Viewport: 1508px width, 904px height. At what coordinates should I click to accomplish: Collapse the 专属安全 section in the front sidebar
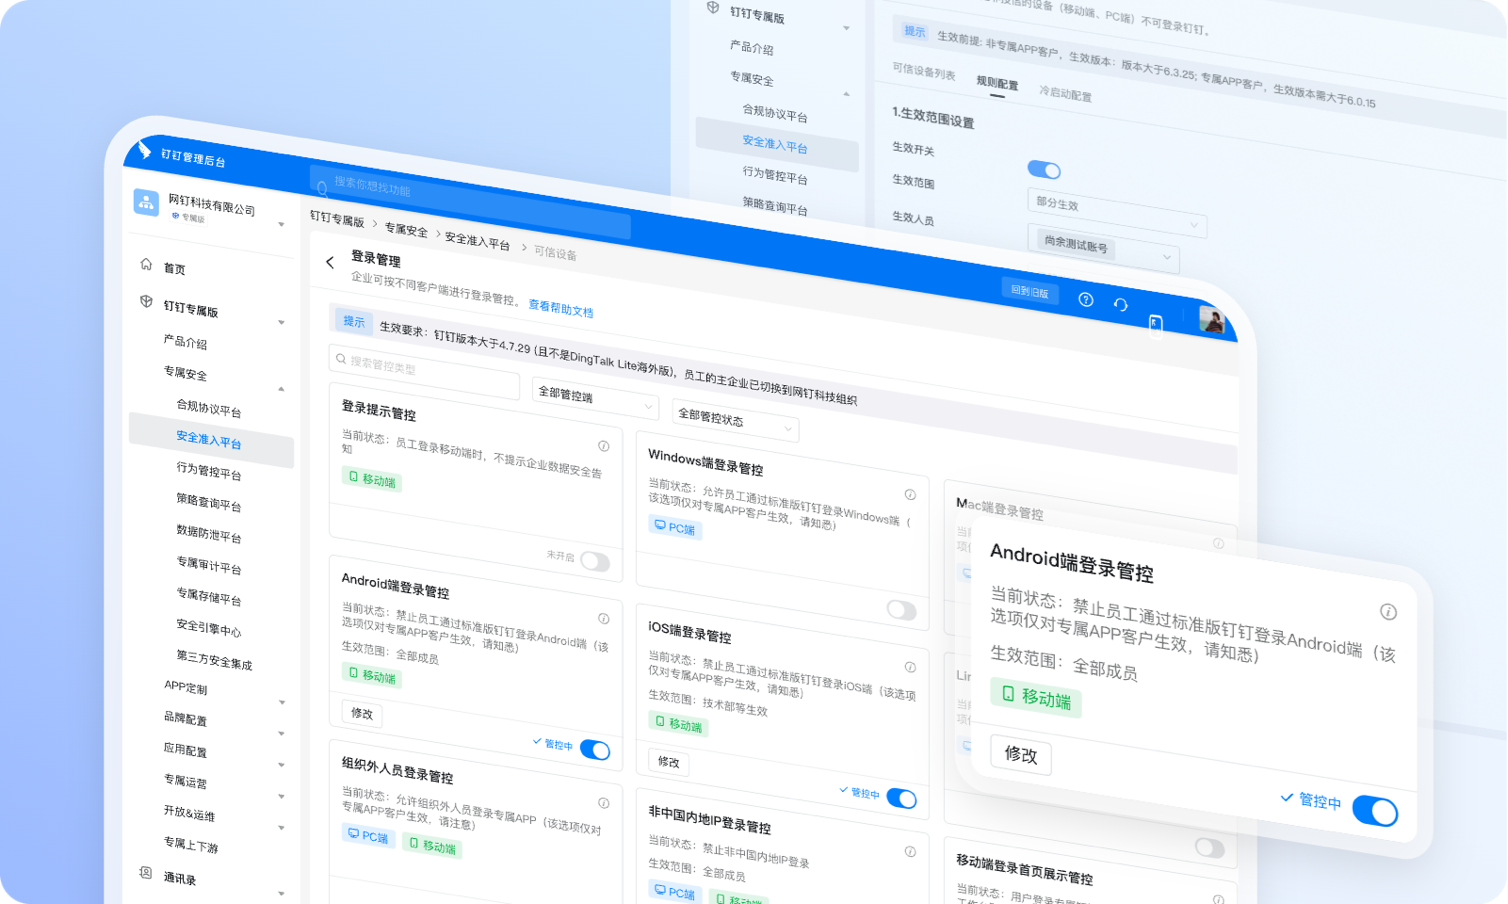pyautogui.click(x=281, y=389)
